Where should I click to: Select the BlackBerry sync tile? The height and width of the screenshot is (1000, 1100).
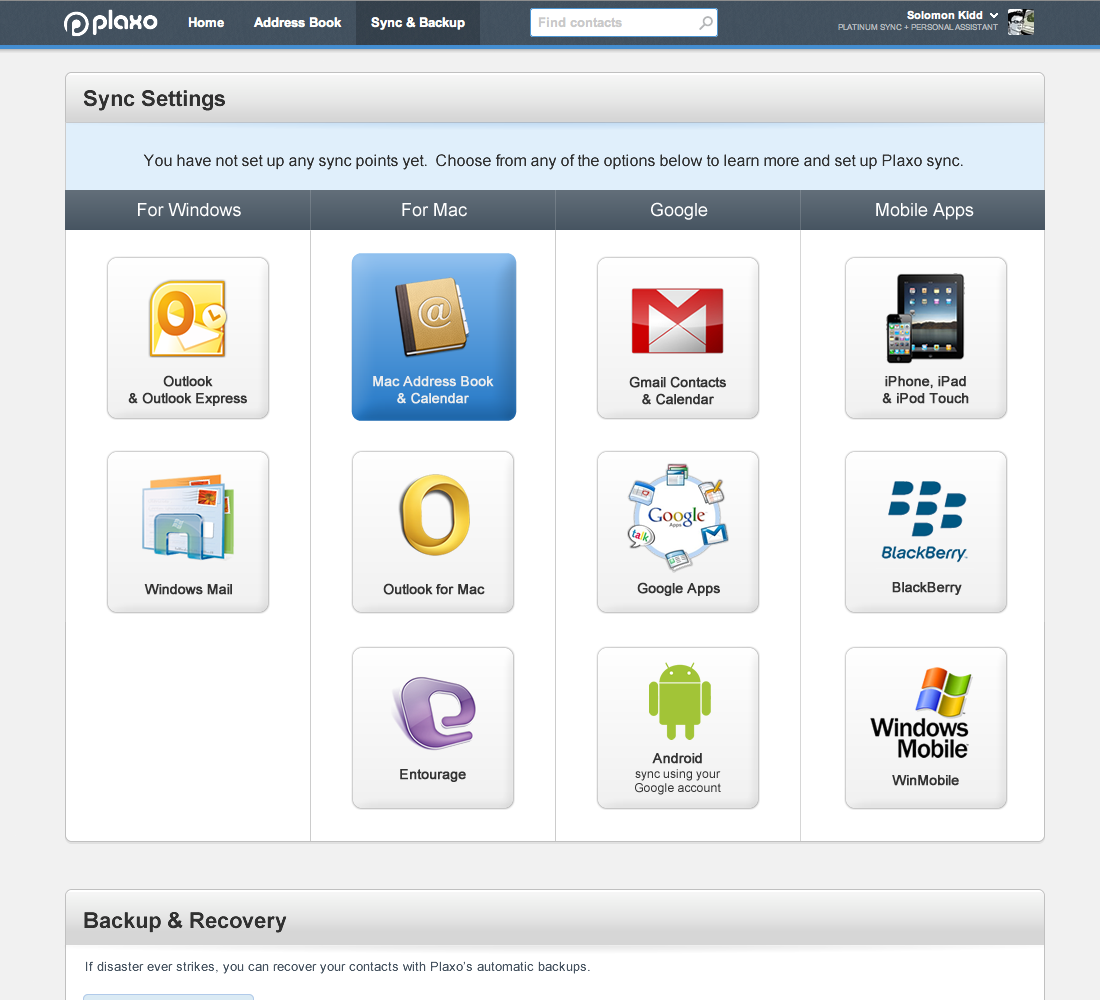tap(925, 532)
